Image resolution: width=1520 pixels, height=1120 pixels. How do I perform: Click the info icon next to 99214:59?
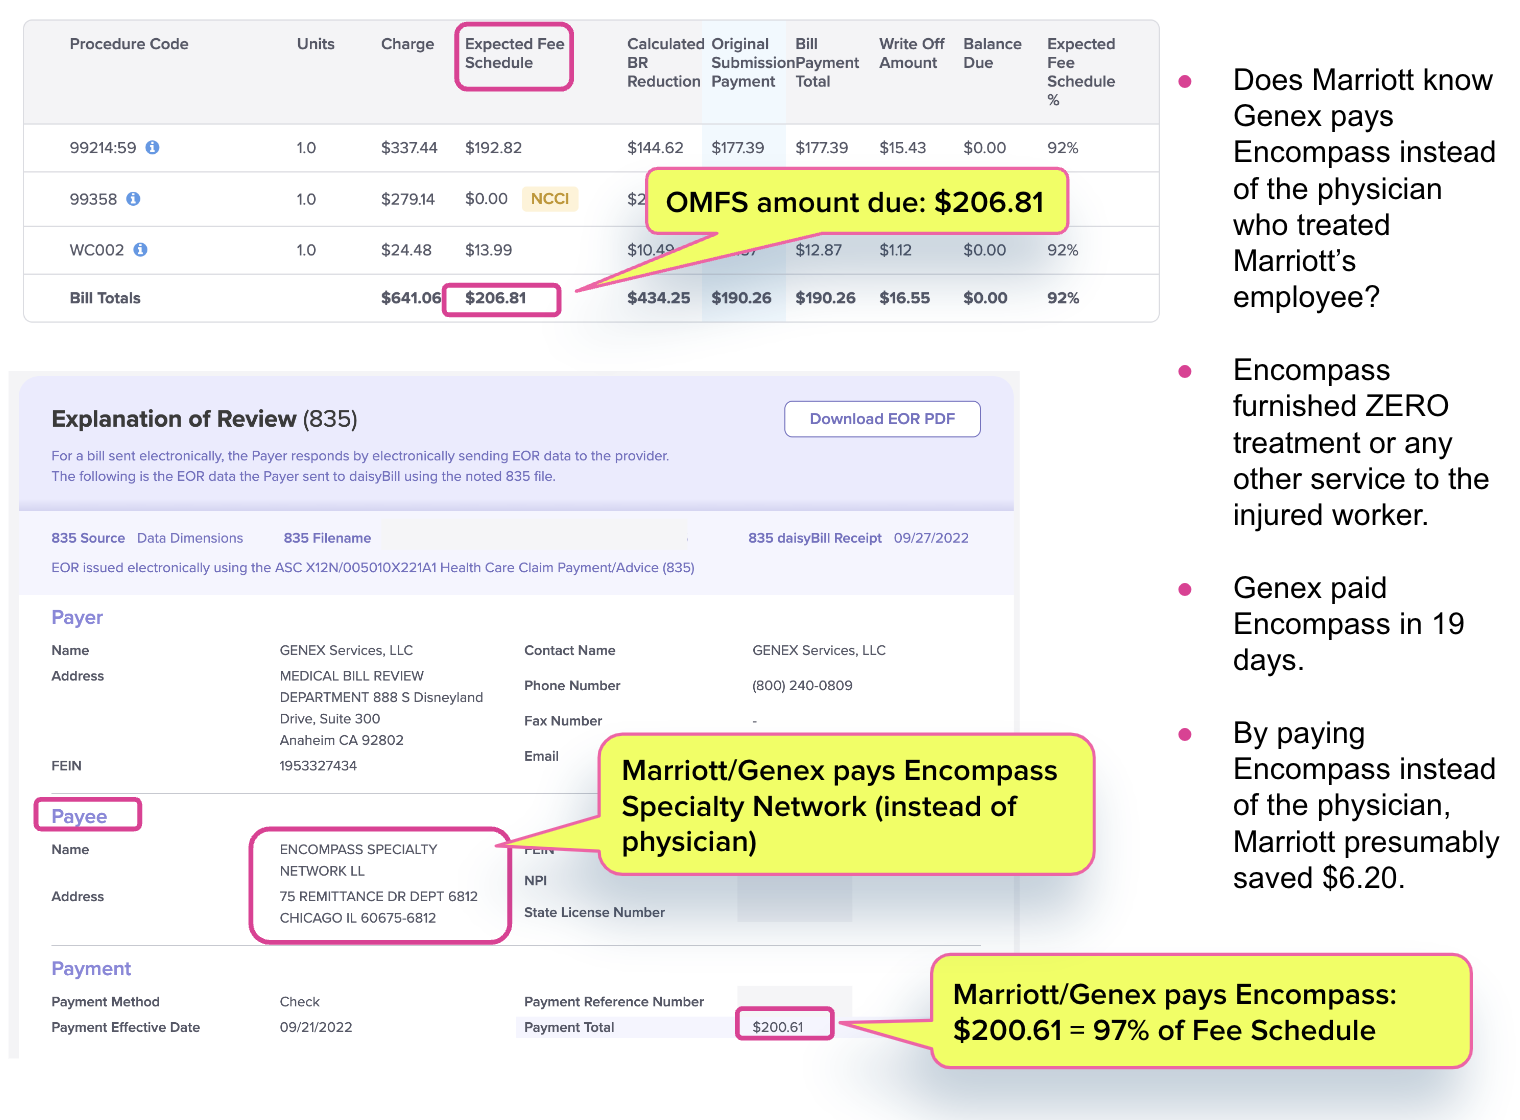tap(152, 147)
